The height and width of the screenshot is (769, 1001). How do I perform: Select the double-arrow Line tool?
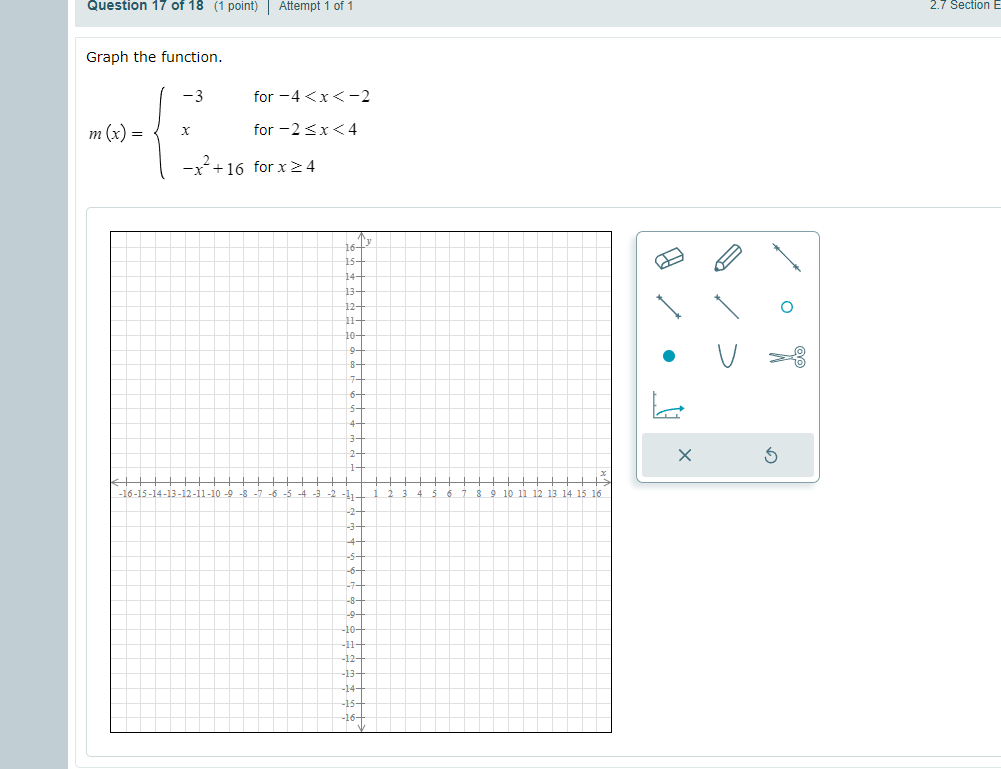point(784,258)
